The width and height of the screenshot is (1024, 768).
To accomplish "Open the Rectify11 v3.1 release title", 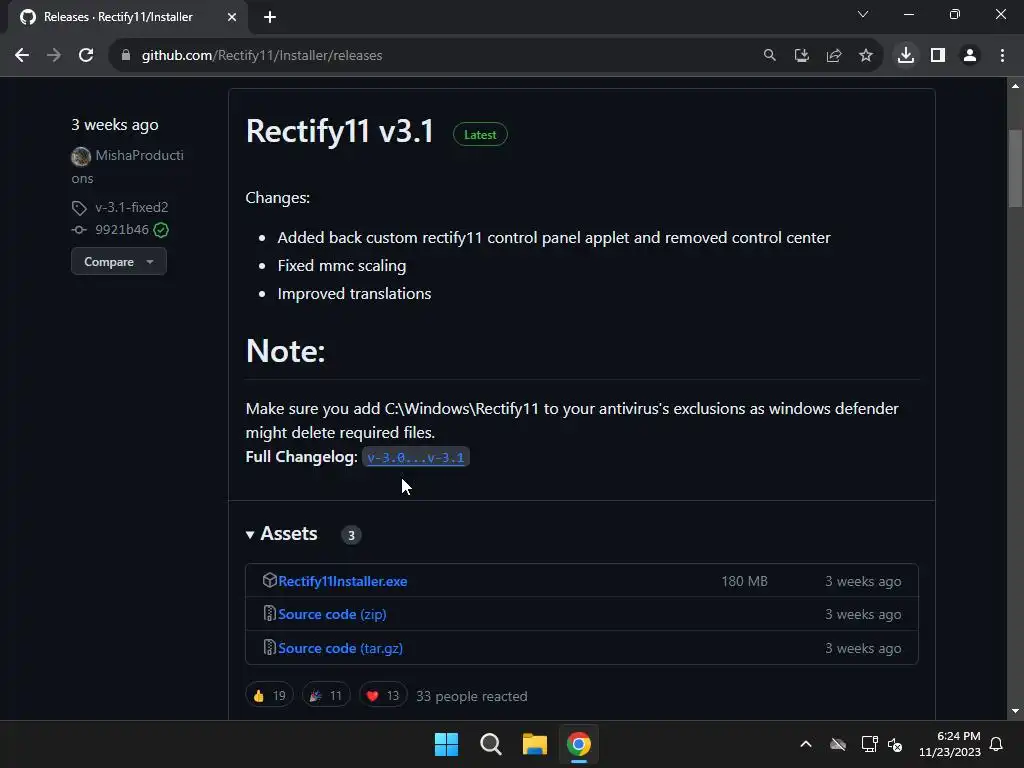I will coord(340,131).
